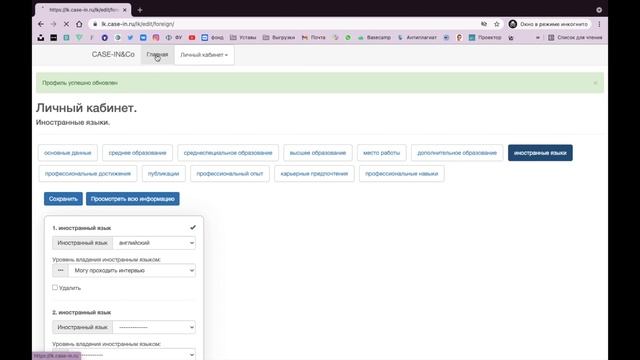Stop page loading with X button
This screenshot has height=360, width=640.
point(66,24)
